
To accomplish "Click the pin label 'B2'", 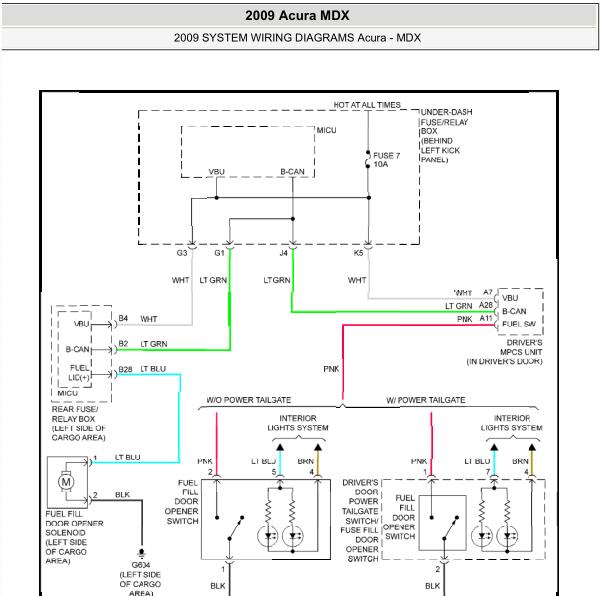I will pos(123,343).
